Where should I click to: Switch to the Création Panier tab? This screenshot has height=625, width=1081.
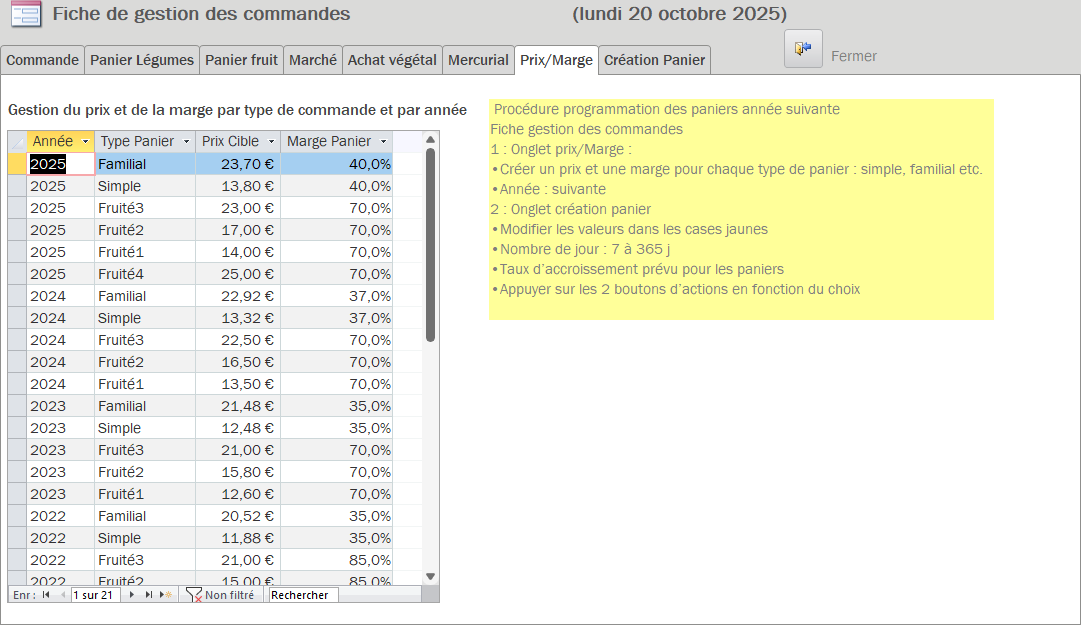(654, 60)
